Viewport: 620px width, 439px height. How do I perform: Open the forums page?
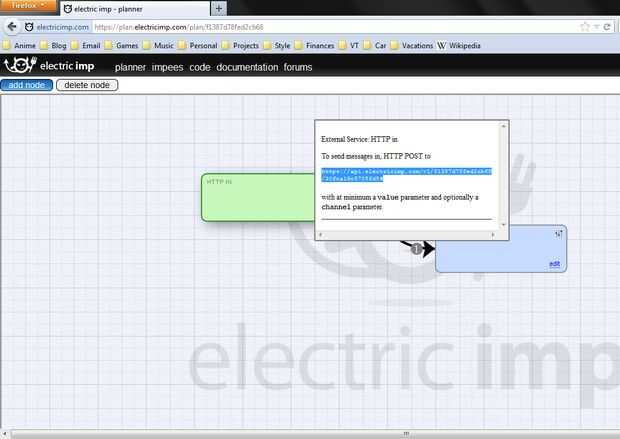click(x=298, y=67)
